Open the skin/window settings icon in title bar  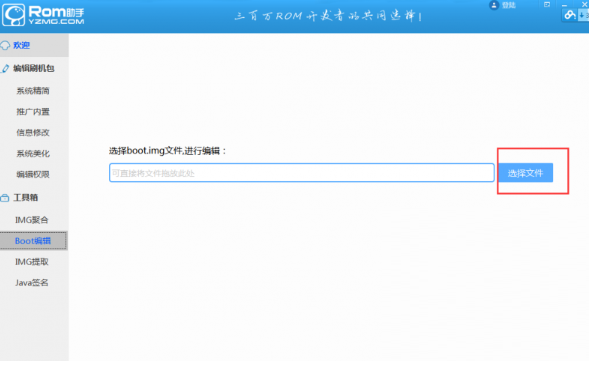click(547, 5)
